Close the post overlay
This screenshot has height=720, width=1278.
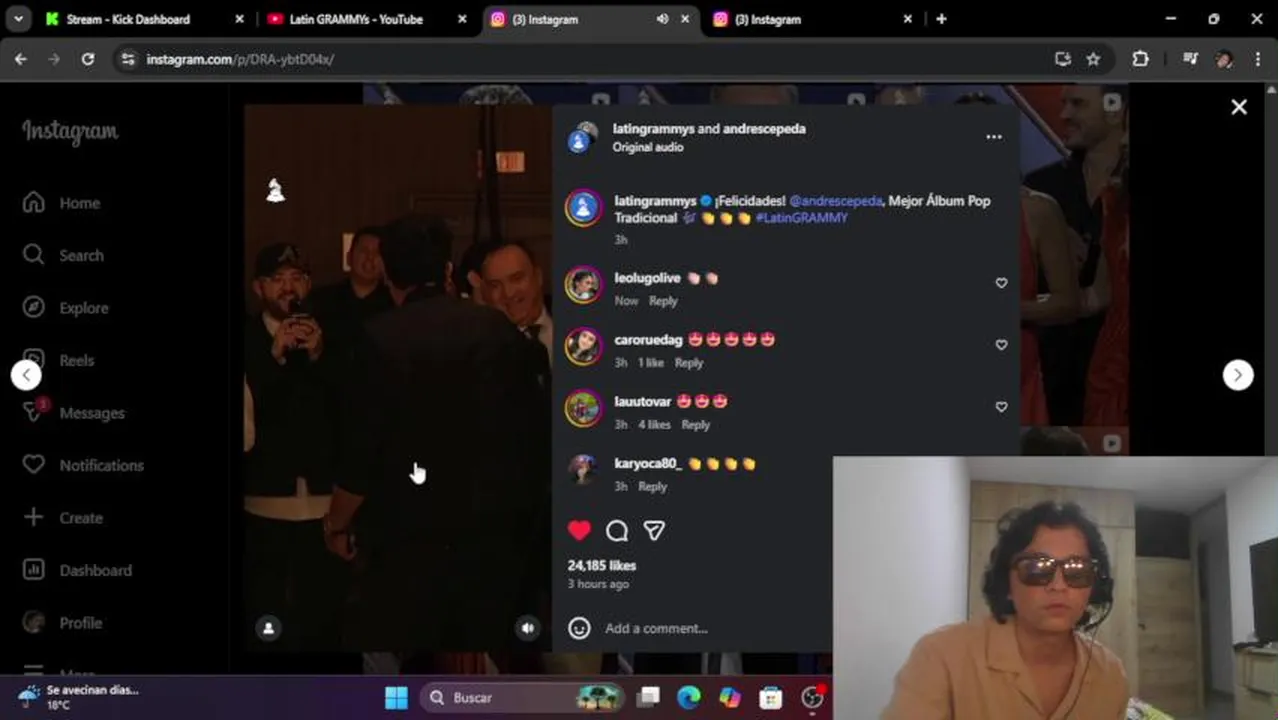[1239, 107]
